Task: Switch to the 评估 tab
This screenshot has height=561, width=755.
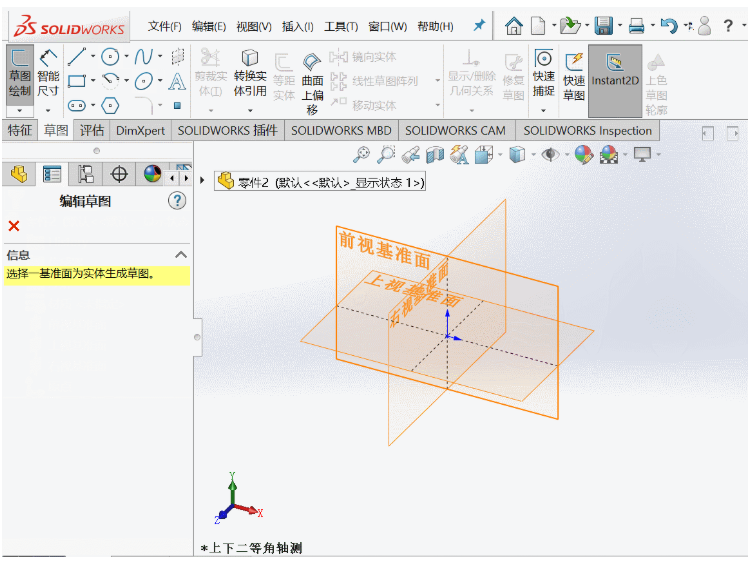Action: (x=91, y=130)
